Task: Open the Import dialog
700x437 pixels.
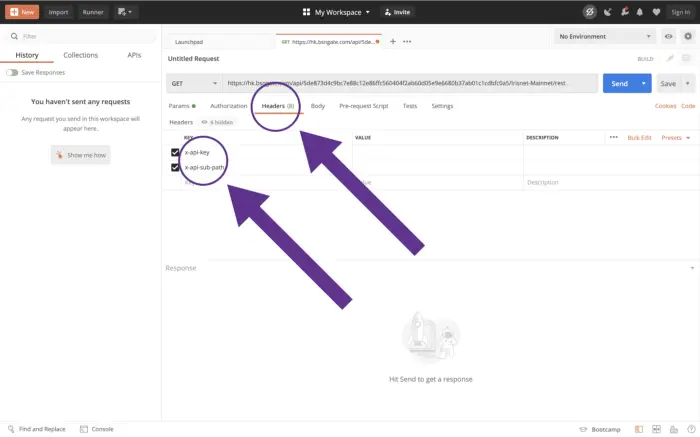Action: [58, 12]
